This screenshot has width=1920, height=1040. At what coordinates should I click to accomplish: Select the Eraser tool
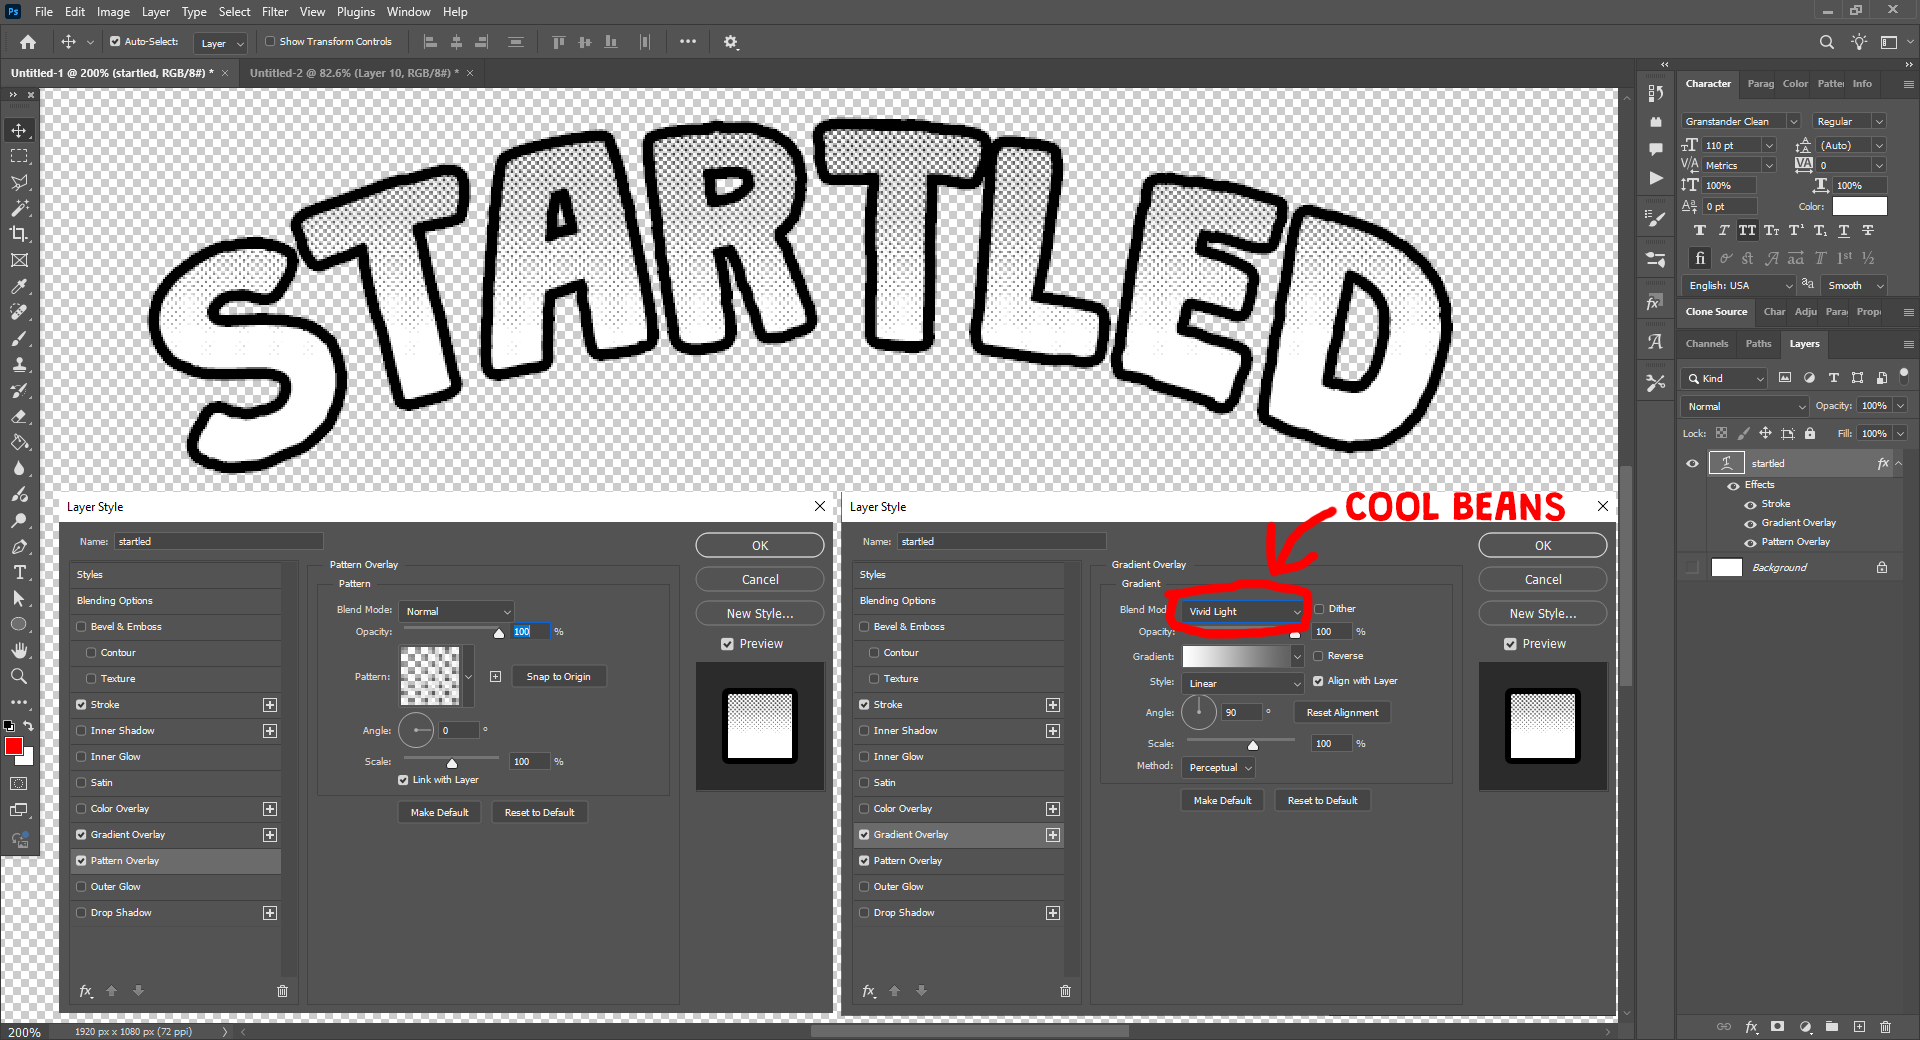[19, 416]
